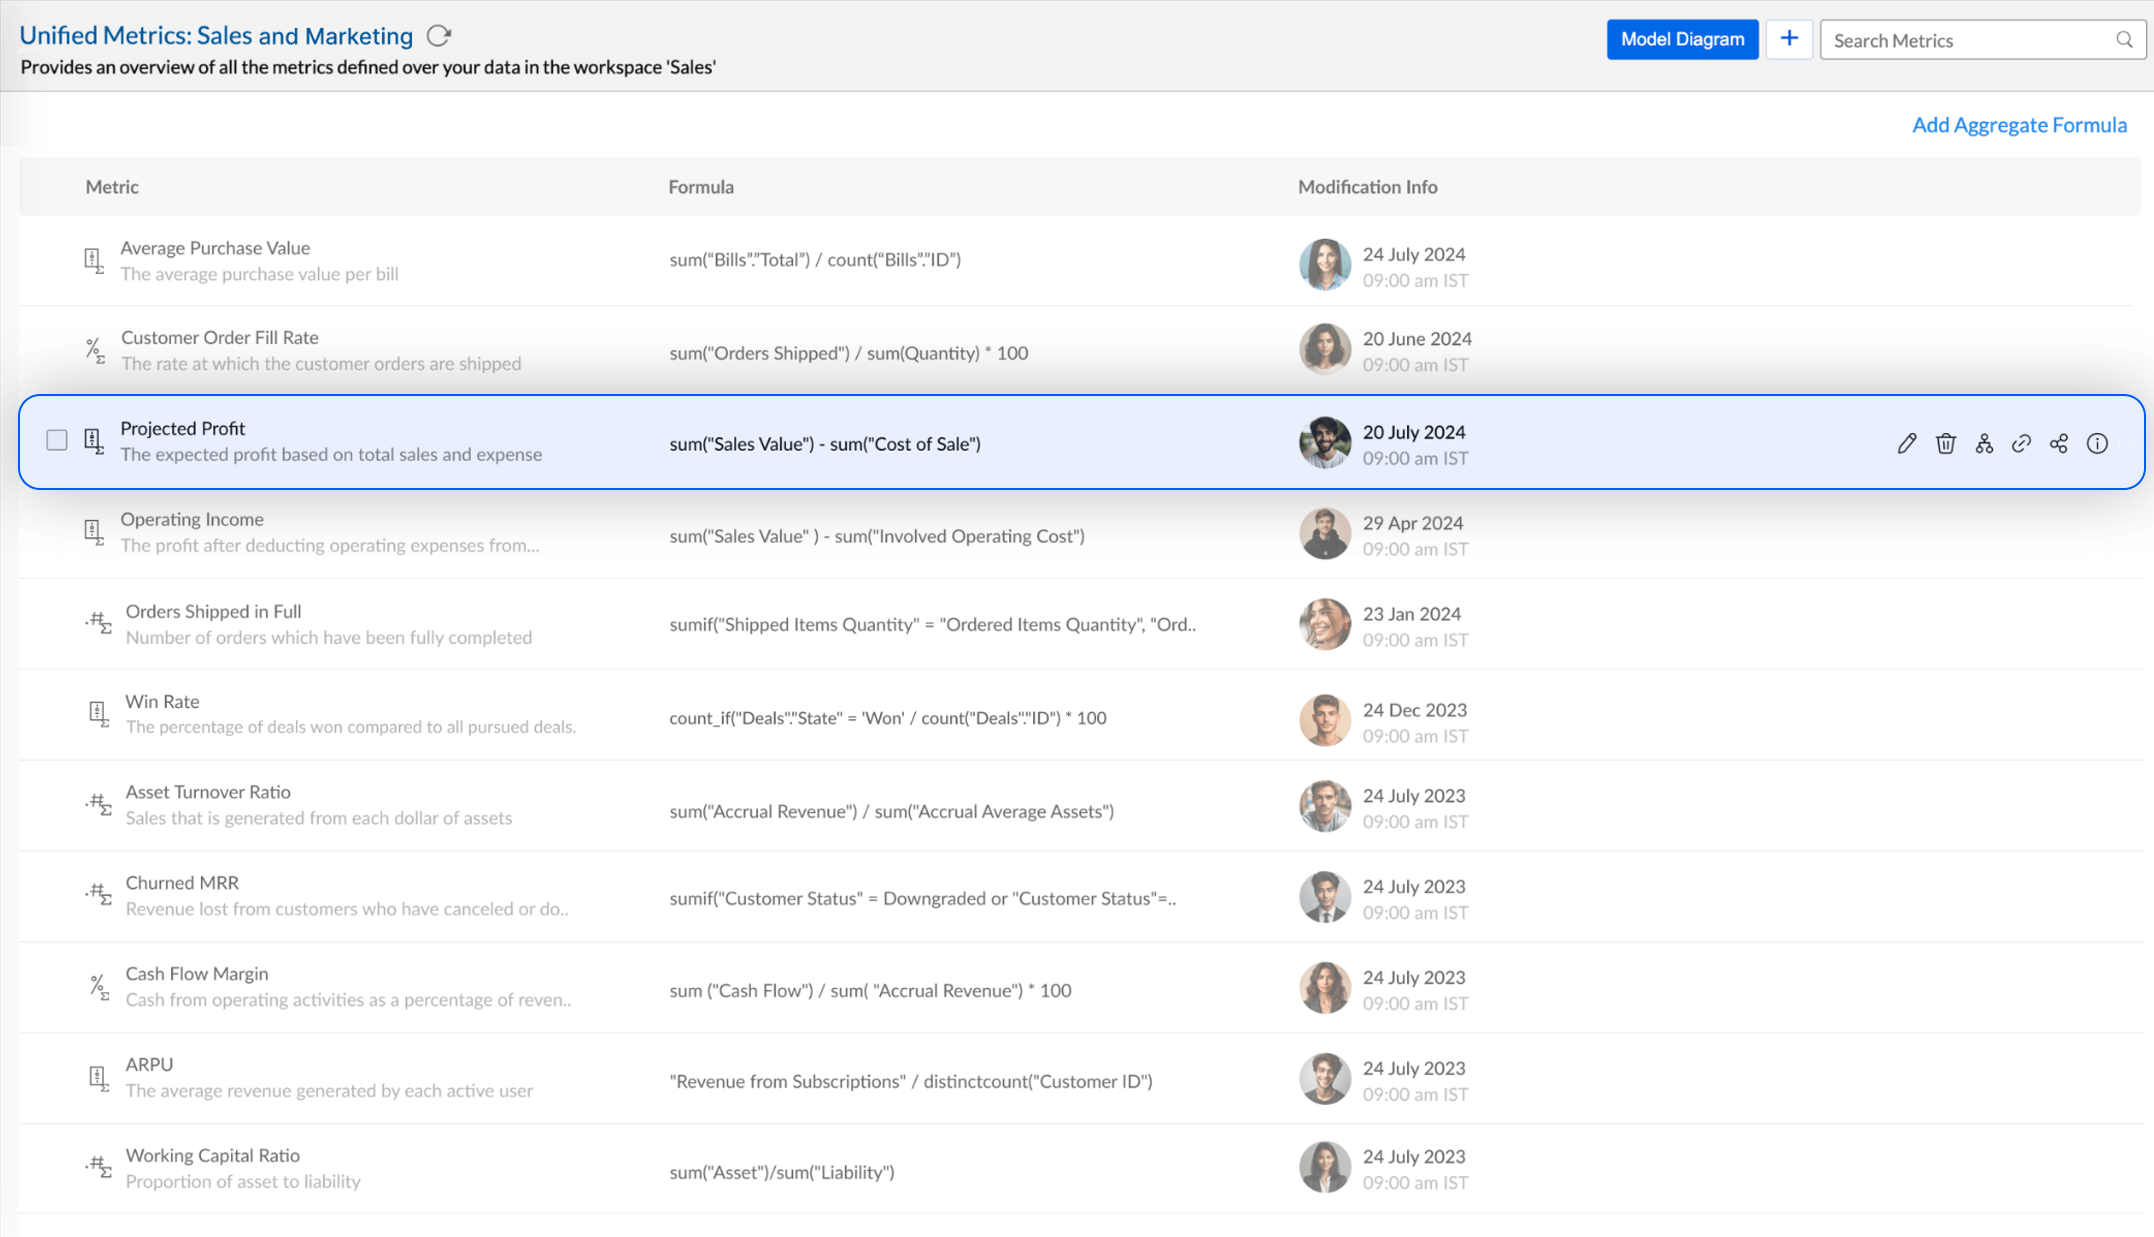Toggle the checkbox for Projected Profit row
The height and width of the screenshot is (1237, 2154).
(55, 439)
